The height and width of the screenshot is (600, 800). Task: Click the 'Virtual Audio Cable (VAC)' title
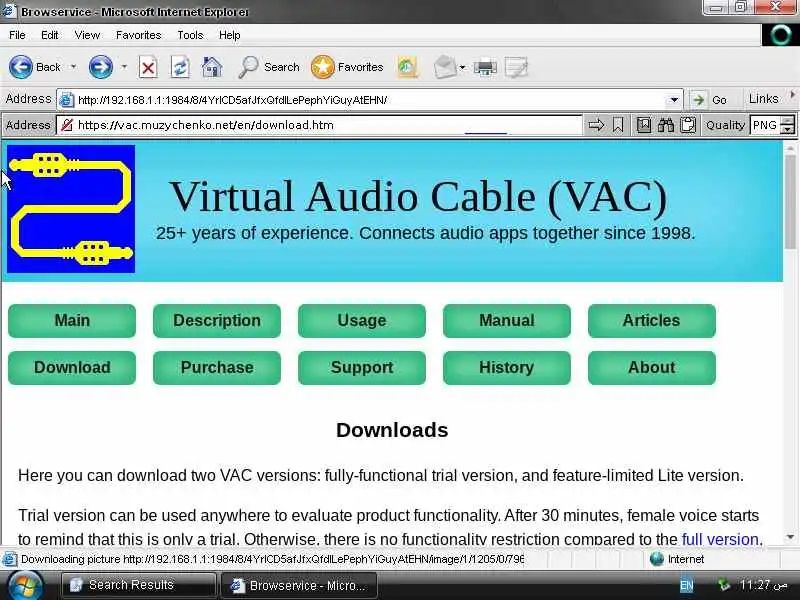click(418, 196)
